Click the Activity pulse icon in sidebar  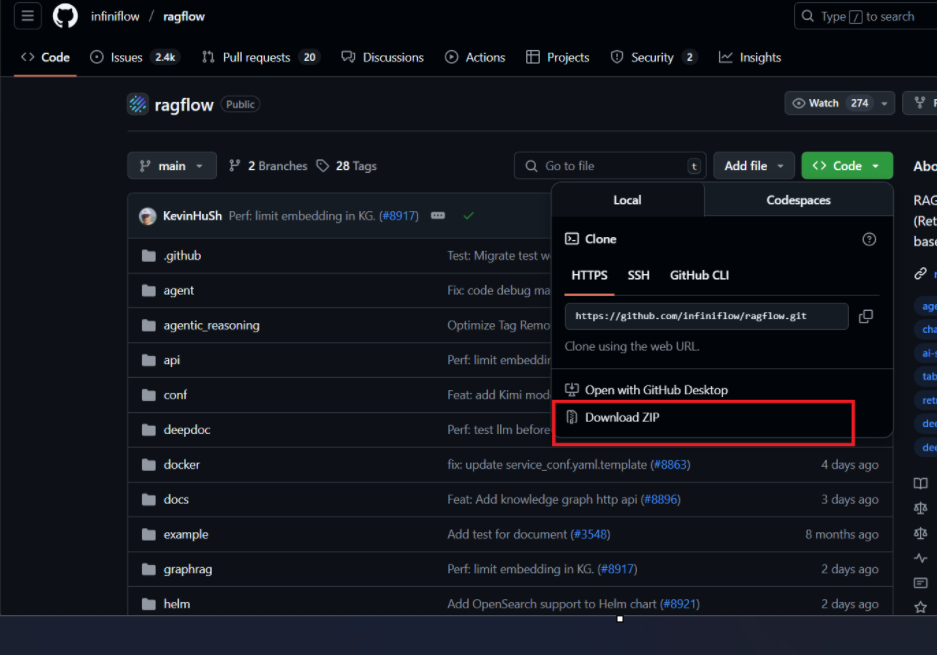click(x=920, y=558)
